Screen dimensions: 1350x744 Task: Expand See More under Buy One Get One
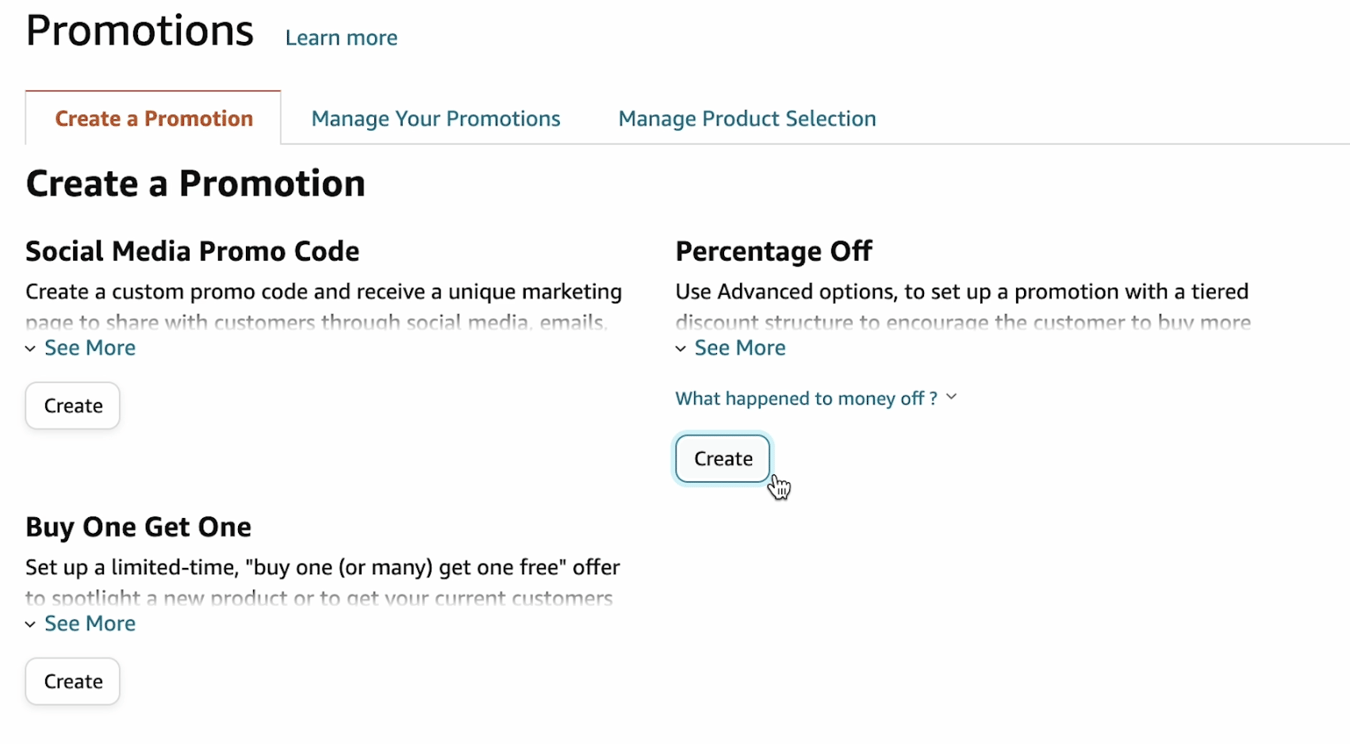click(x=89, y=623)
